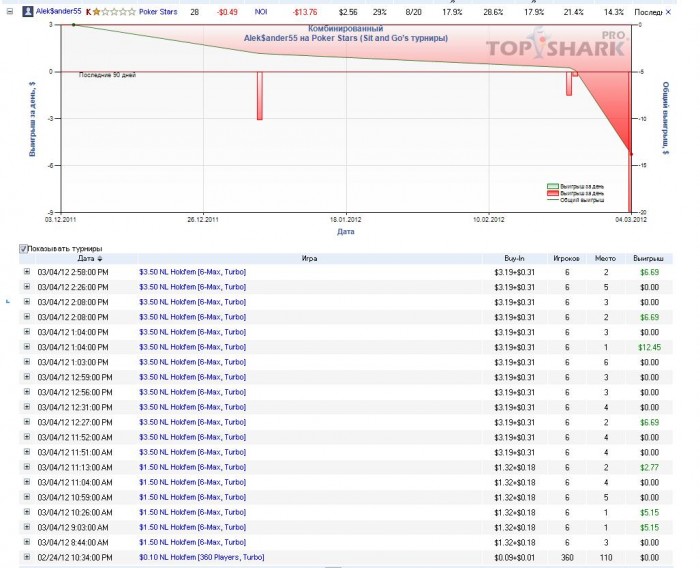
Task: Click the $2.77 winnings value
Action: pyautogui.click(x=649, y=468)
